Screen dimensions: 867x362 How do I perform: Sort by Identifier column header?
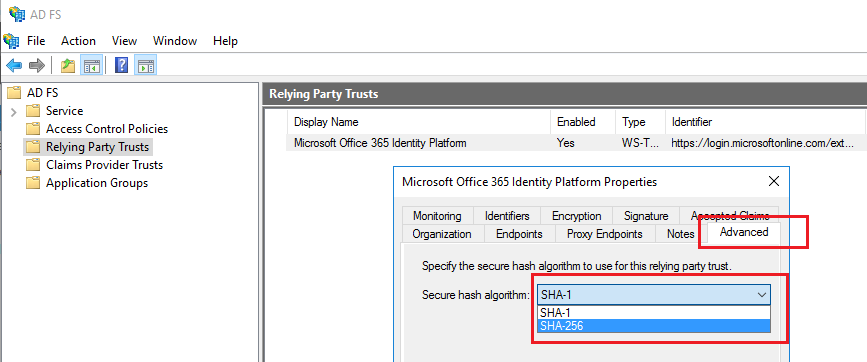[x=765, y=122]
